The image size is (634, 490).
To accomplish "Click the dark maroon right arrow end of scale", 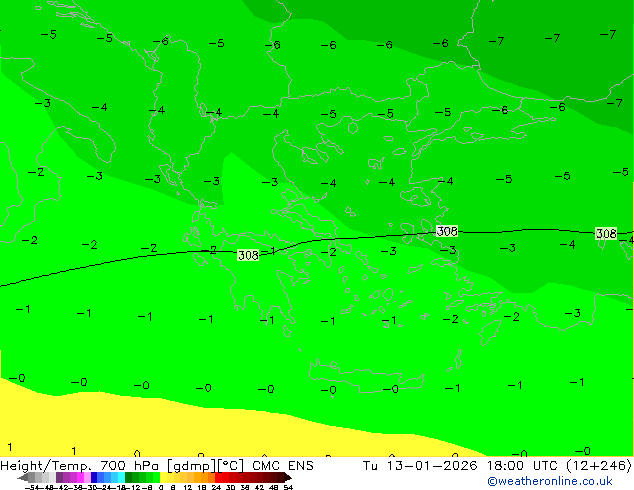I will pyautogui.click(x=288, y=477).
